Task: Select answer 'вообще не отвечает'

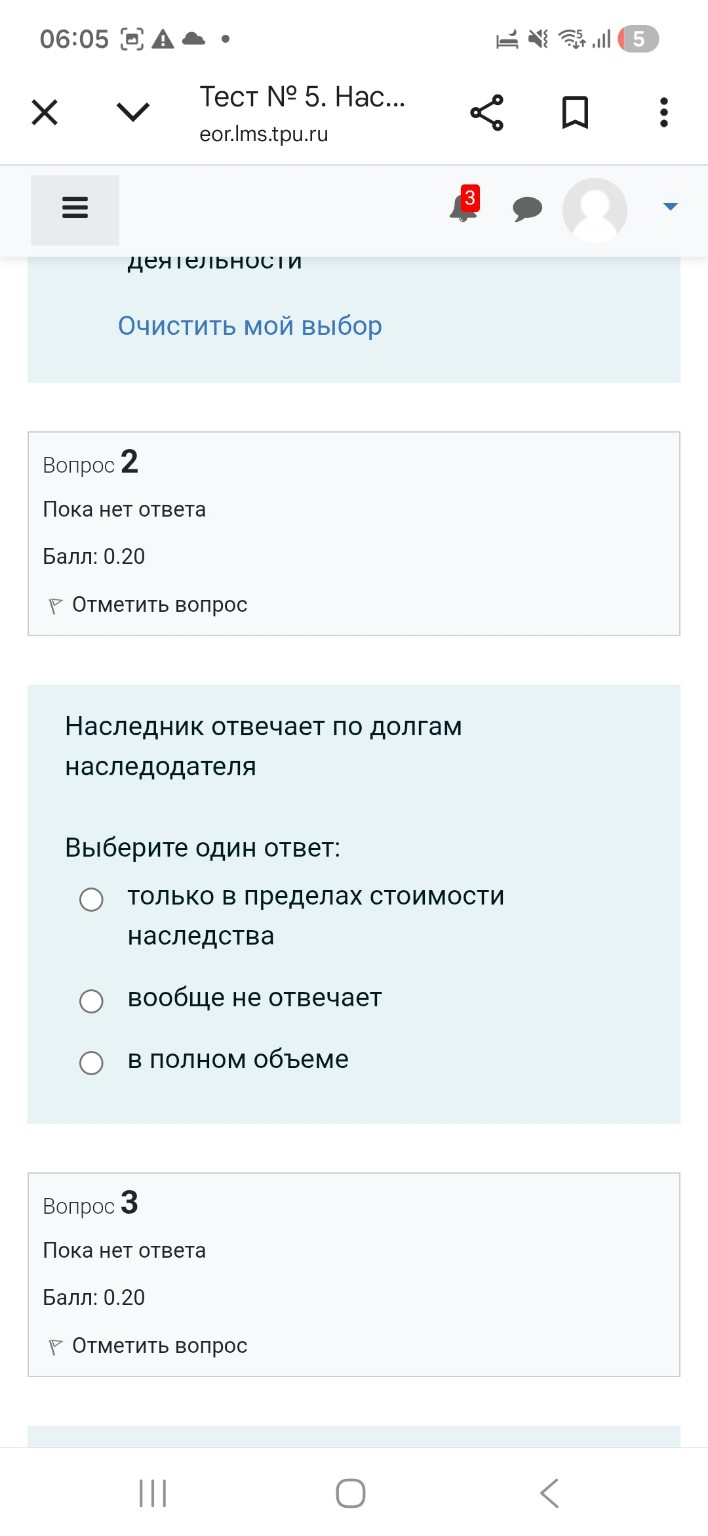Action: 91,1000
